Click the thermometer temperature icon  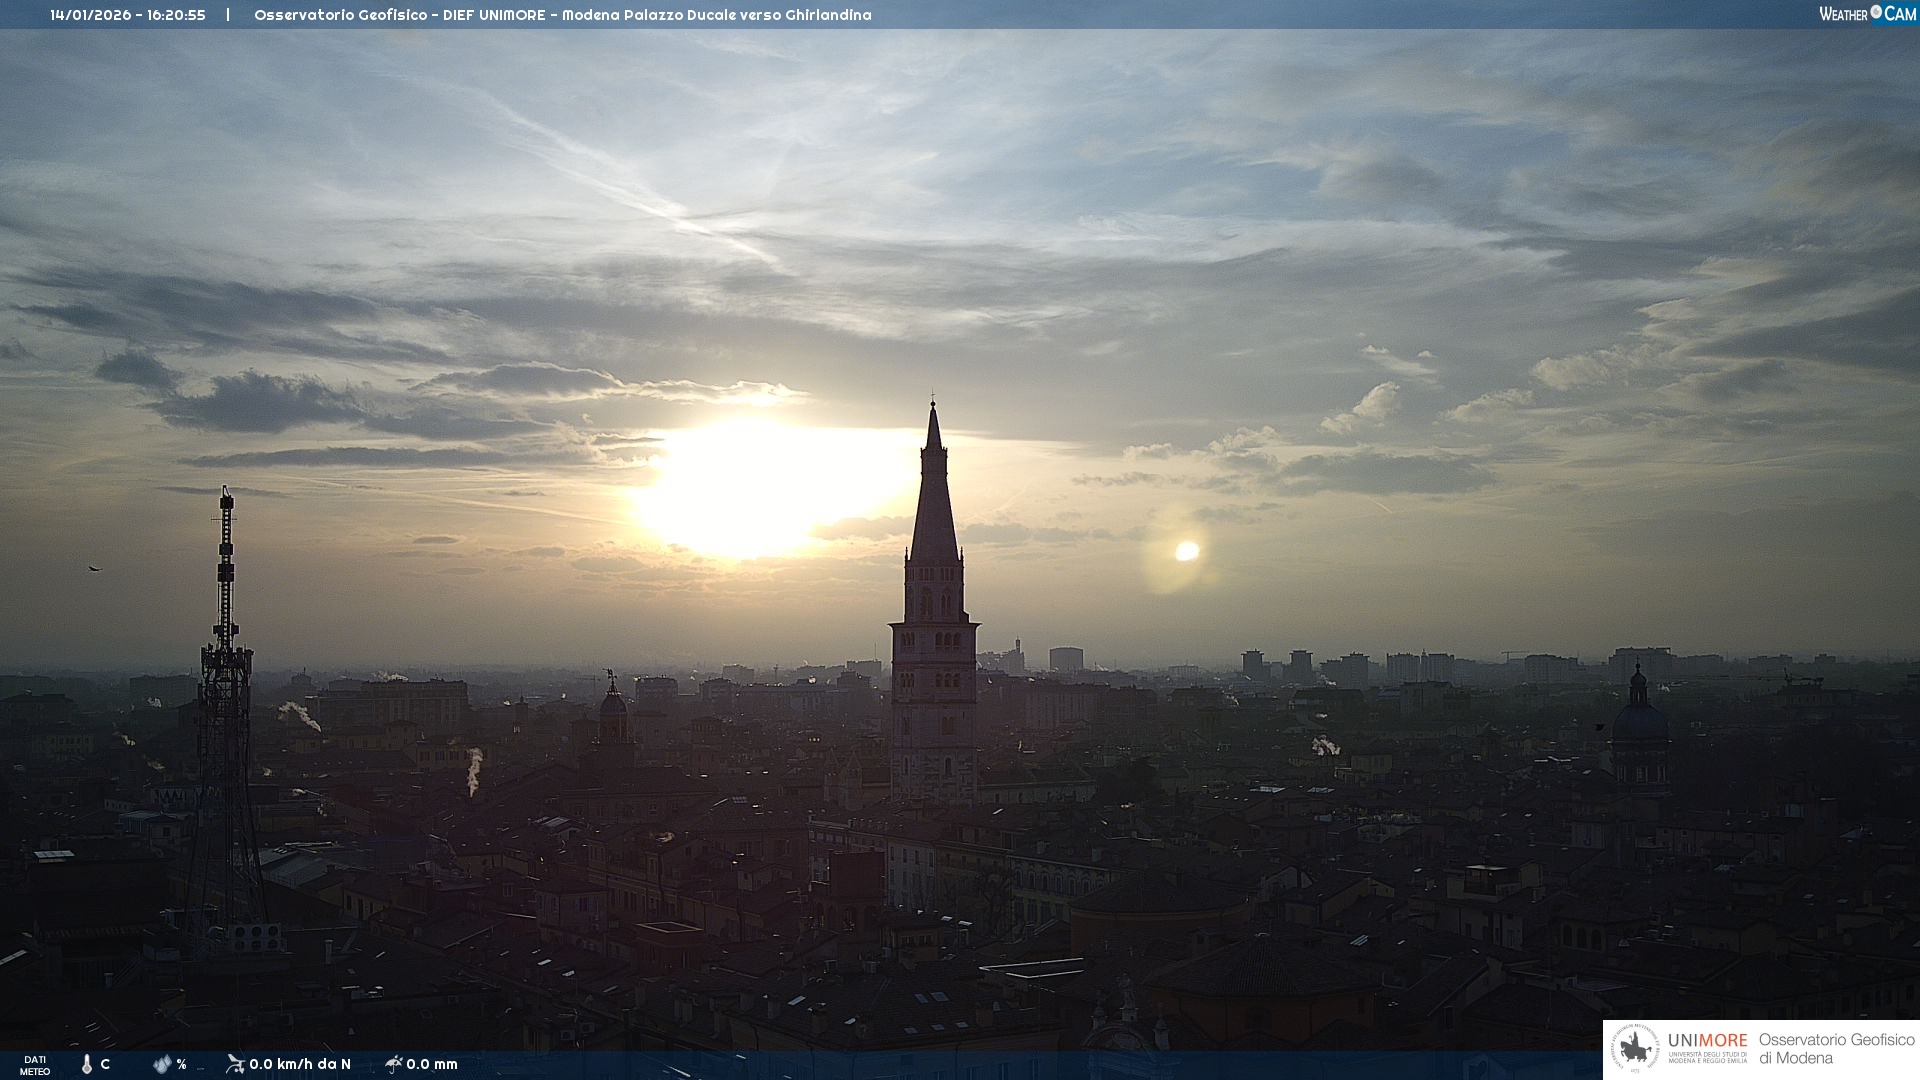pos(87,1064)
